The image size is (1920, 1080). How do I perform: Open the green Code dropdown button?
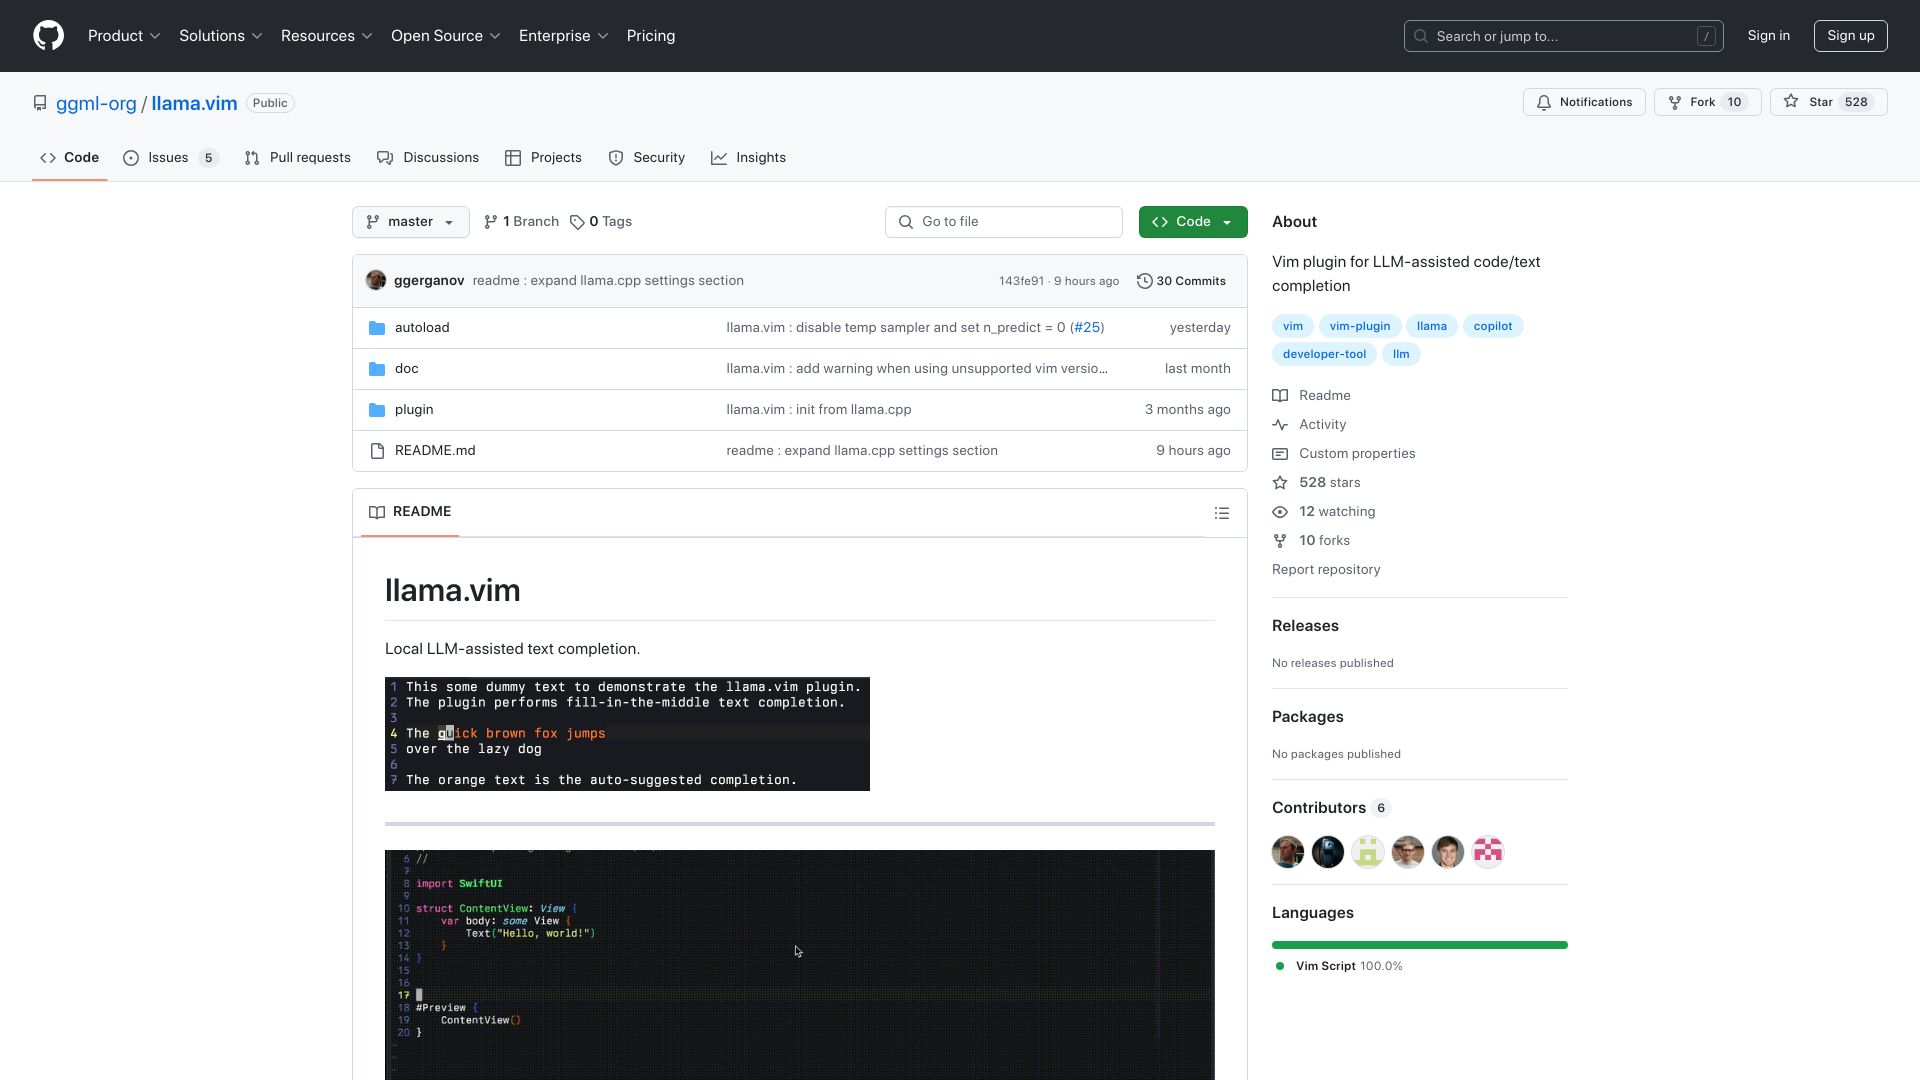tap(1193, 222)
